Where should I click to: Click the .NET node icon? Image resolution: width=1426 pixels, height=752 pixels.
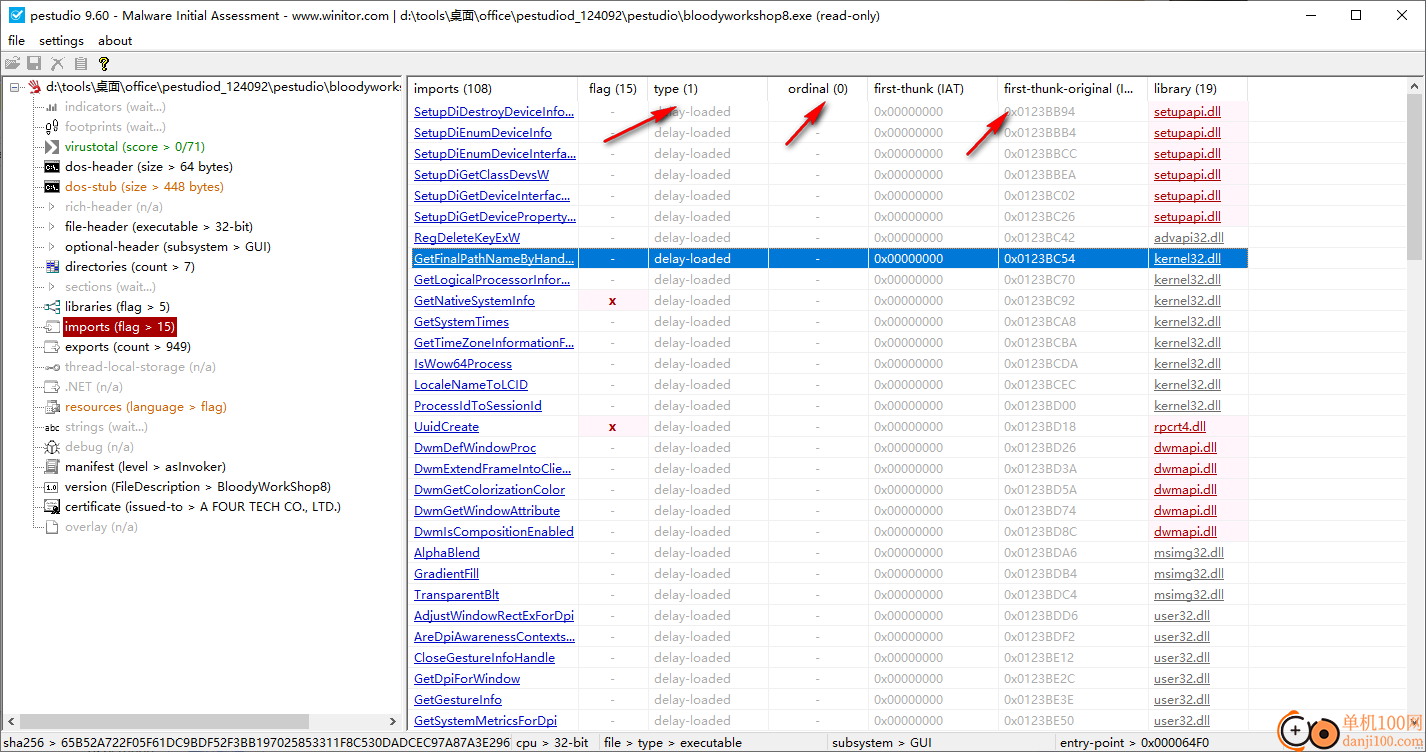point(52,387)
